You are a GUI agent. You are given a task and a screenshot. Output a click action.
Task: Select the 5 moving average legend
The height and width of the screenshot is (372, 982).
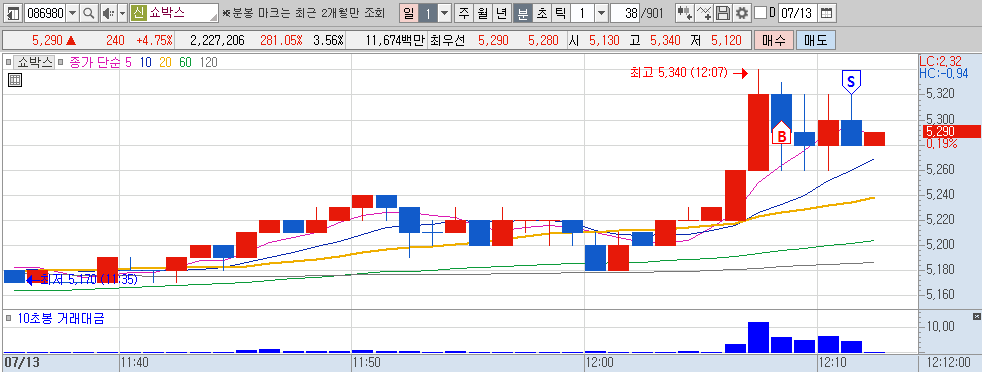click(x=128, y=62)
